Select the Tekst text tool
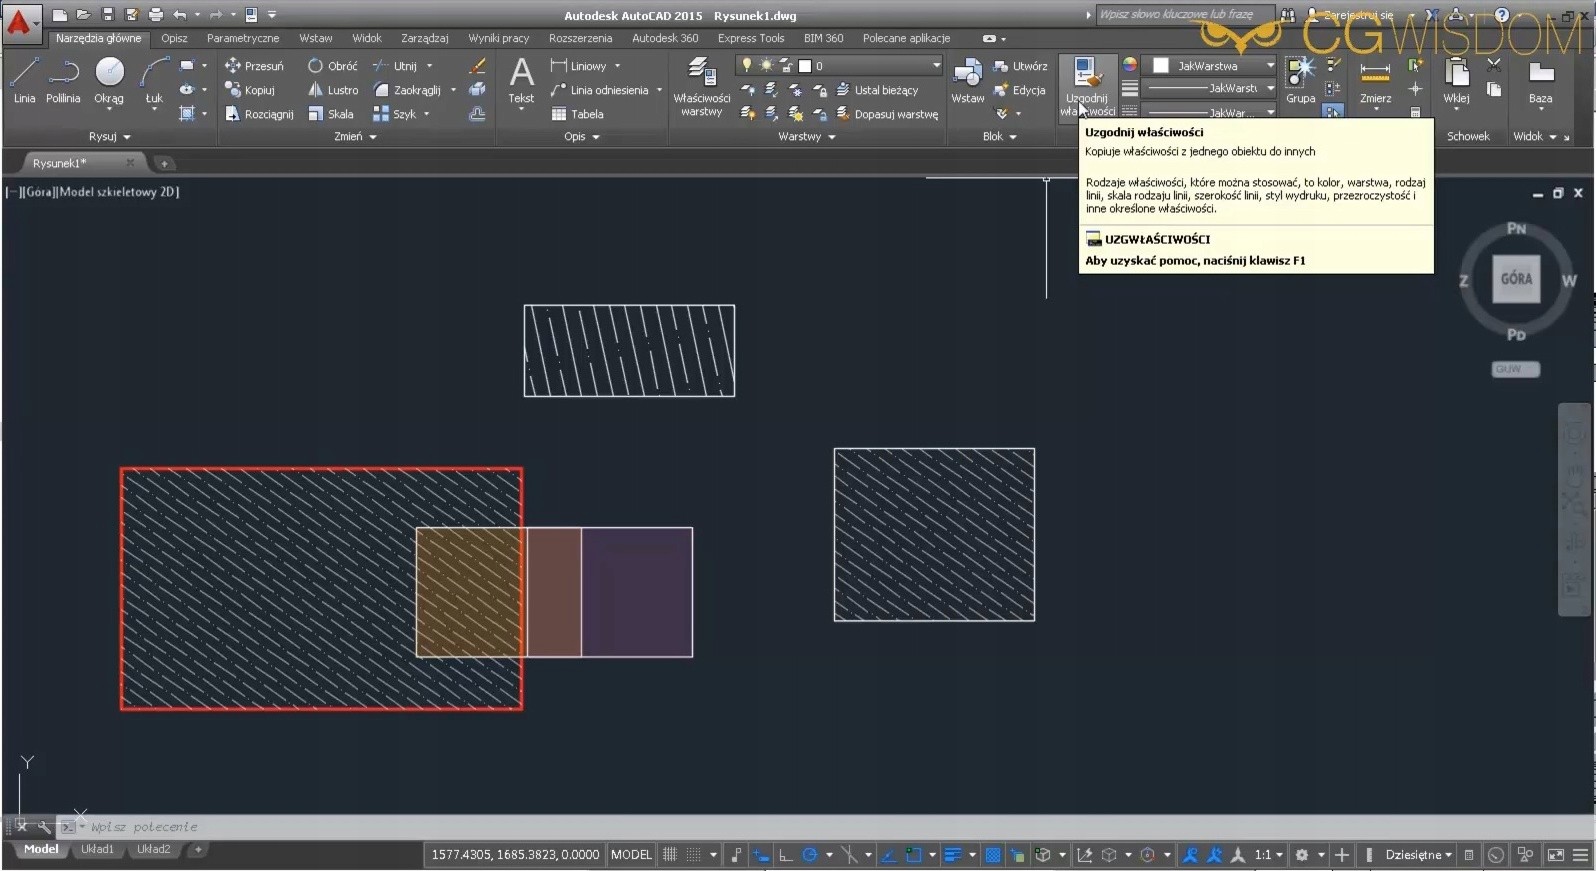 coord(521,80)
